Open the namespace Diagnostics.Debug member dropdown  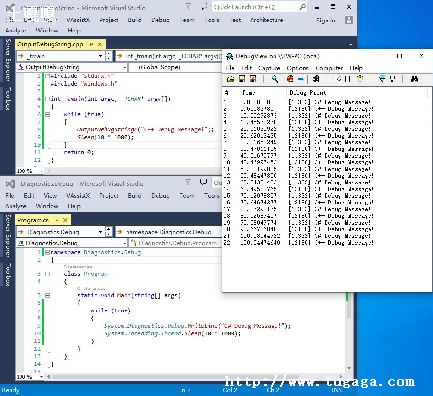(x=168, y=232)
